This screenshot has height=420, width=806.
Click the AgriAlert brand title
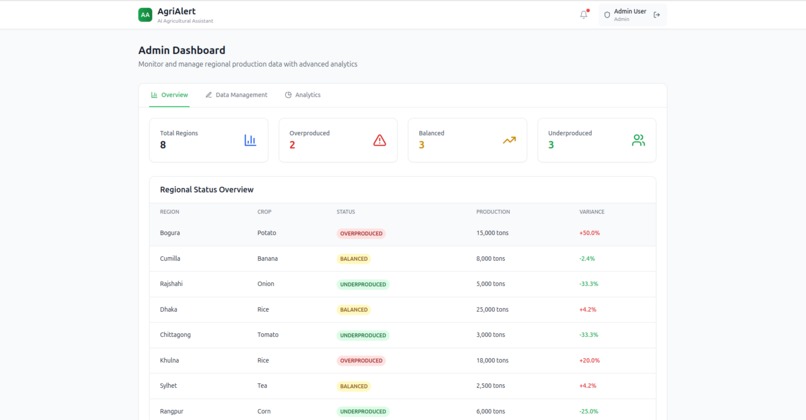point(176,11)
